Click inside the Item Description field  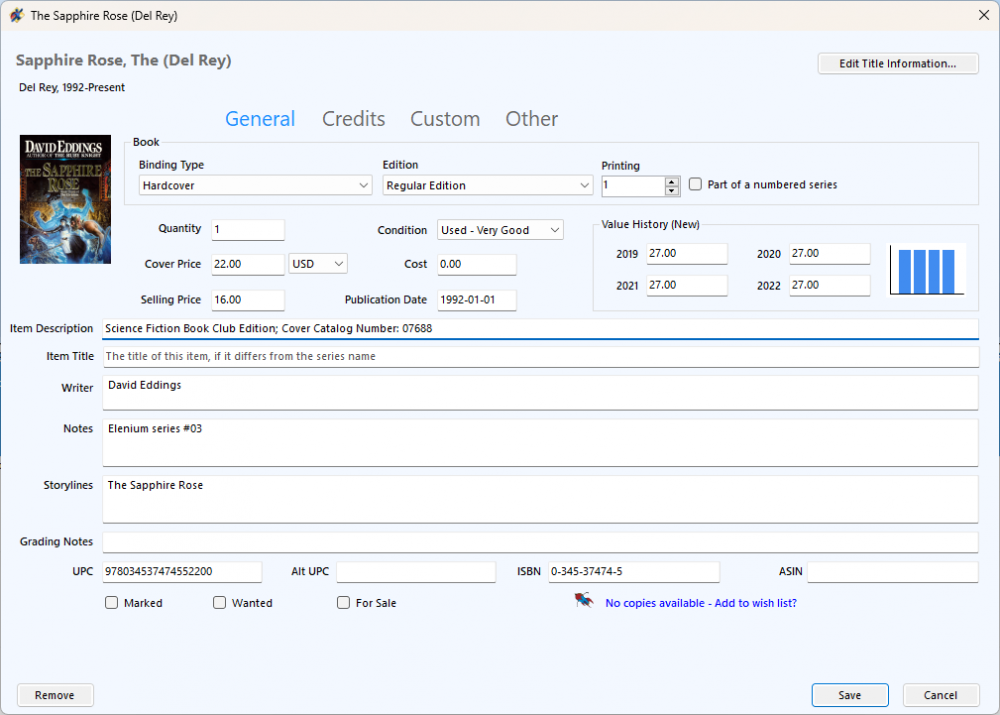[x=540, y=328]
